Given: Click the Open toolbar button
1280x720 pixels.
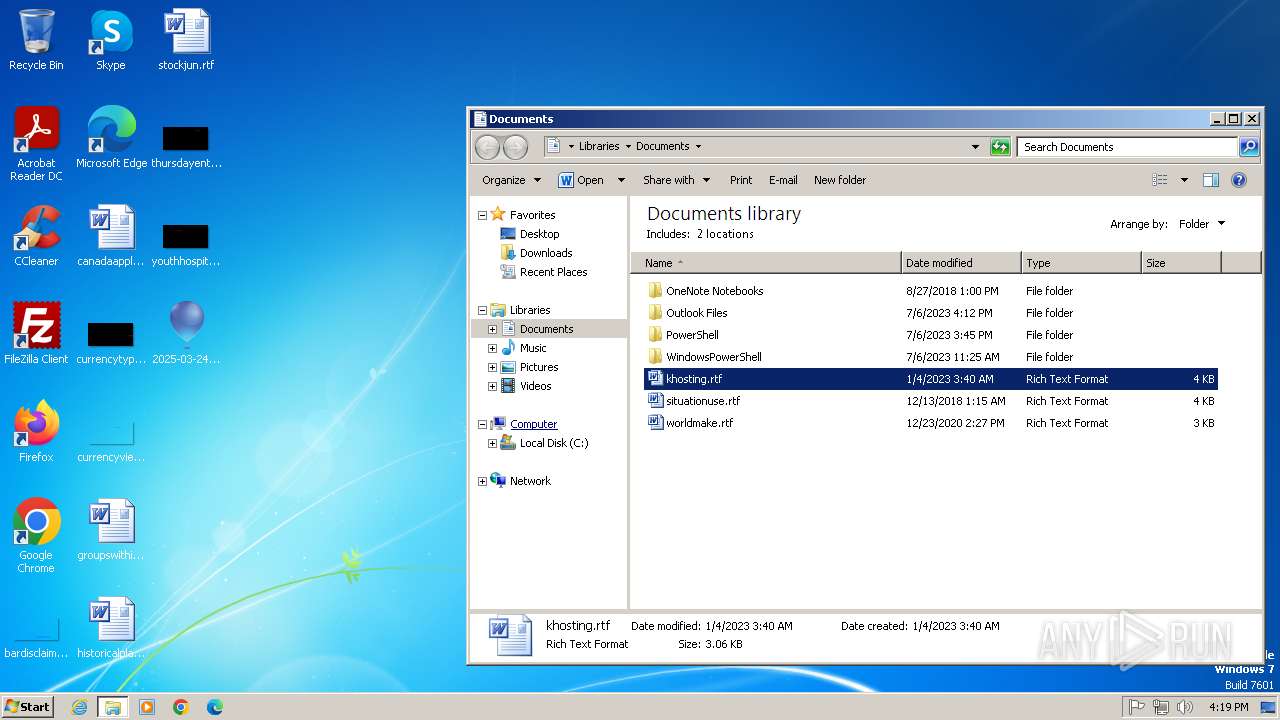Looking at the screenshot, I should 581,180.
